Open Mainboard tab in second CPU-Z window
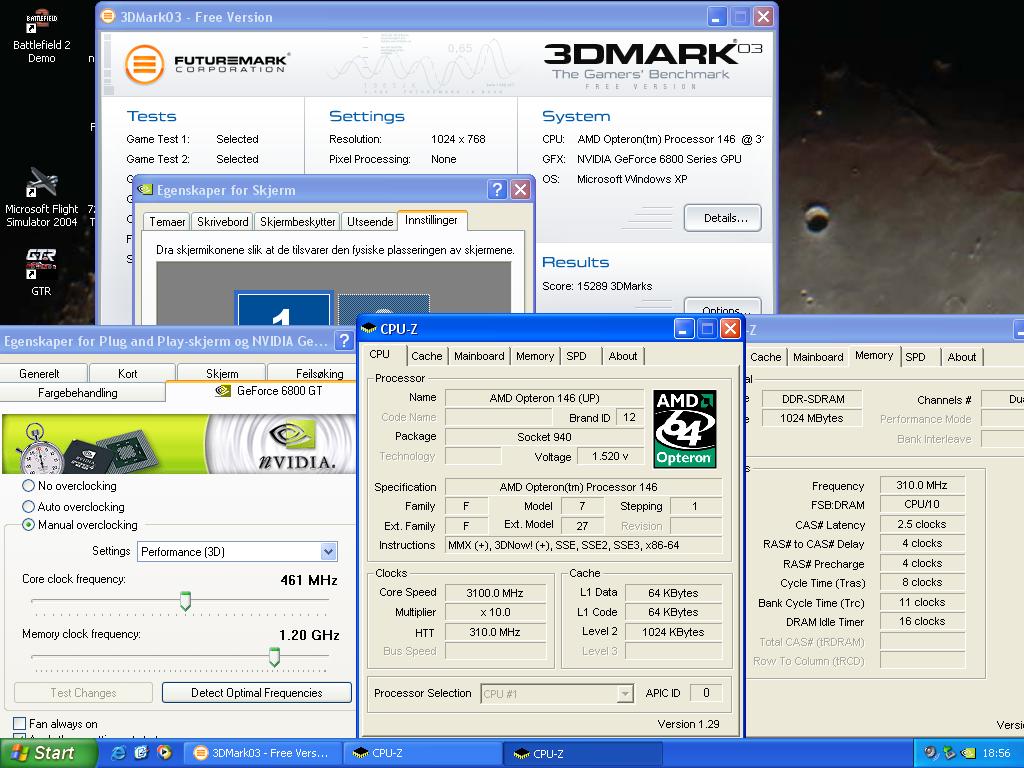 [x=818, y=357]
